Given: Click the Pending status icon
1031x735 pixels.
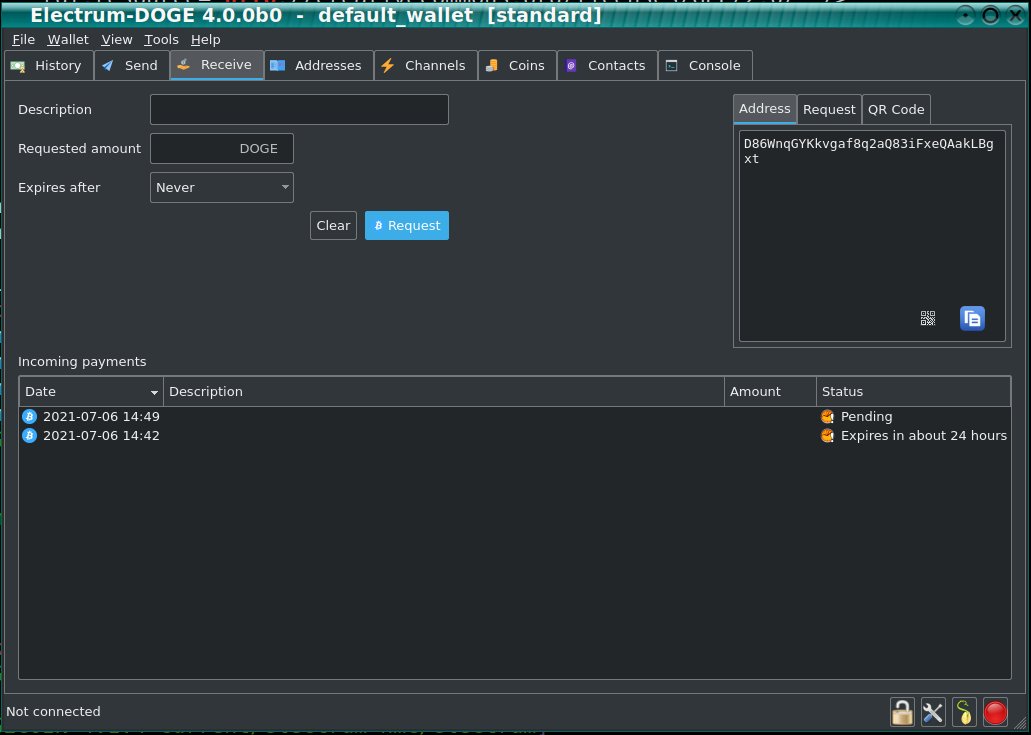Looking at the screenshot, I should pyautogui.click(x=827, y=417).
